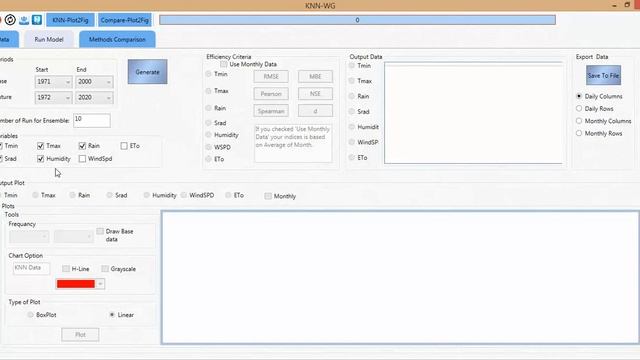Select Tmin radio in Output Data
The image size is (640, 360).
351,65
